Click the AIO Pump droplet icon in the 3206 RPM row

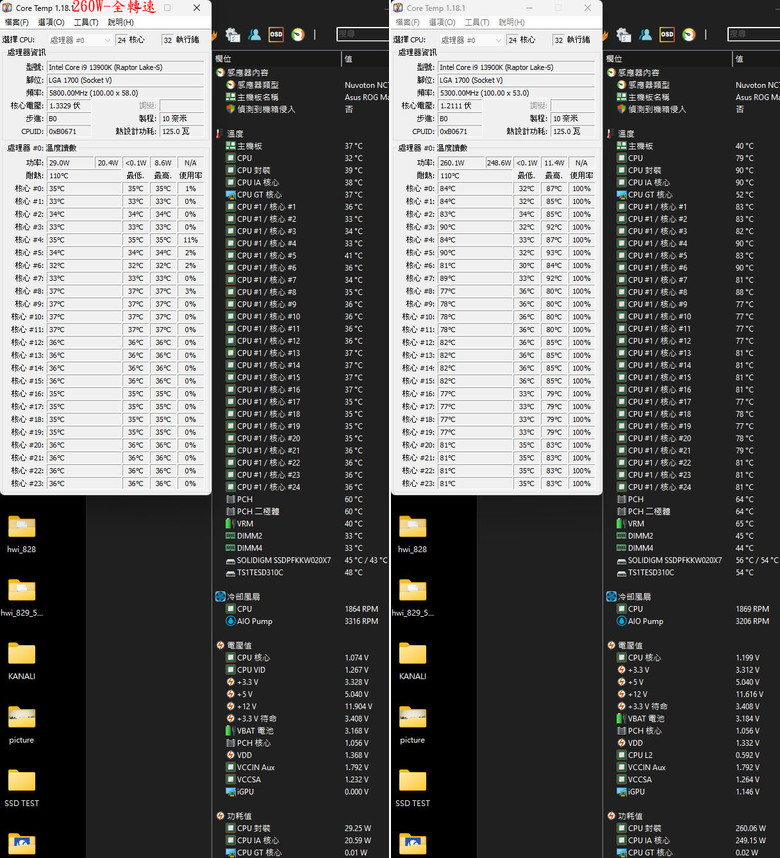pyautogui.click(x=621, y=621)
